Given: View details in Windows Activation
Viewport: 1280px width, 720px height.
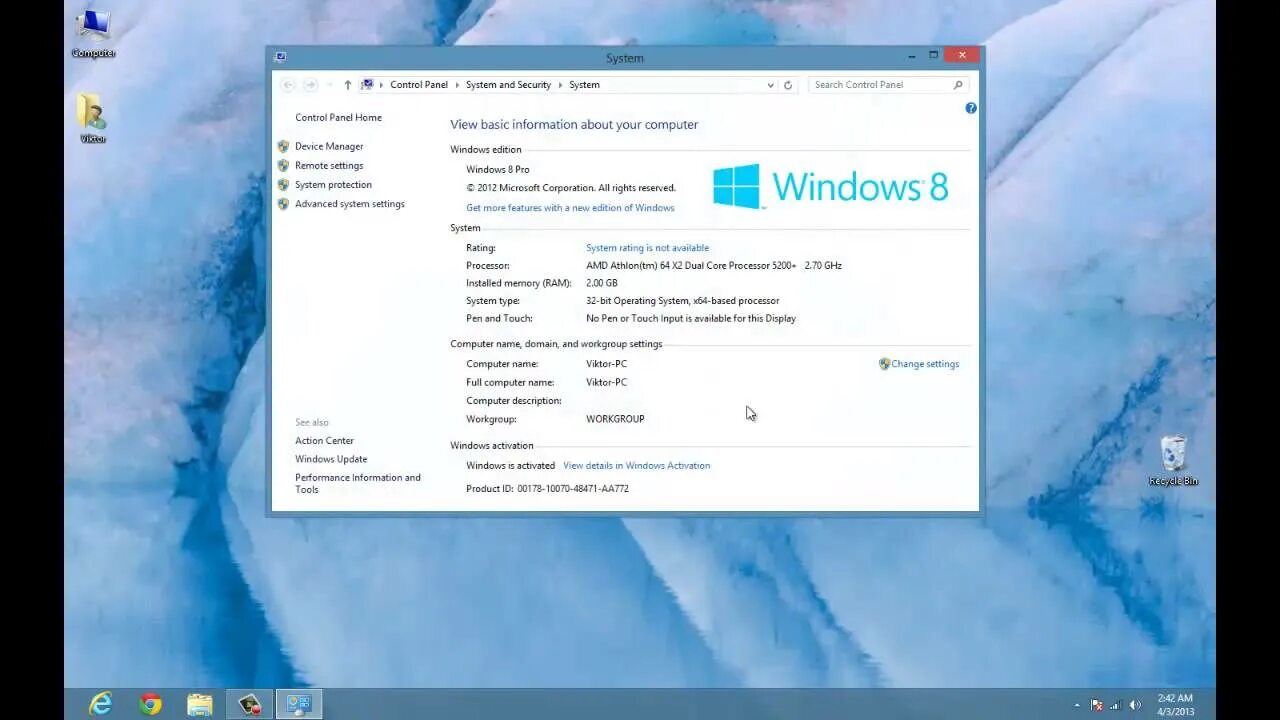Looking at the screenshot, I should pos(637,465).
